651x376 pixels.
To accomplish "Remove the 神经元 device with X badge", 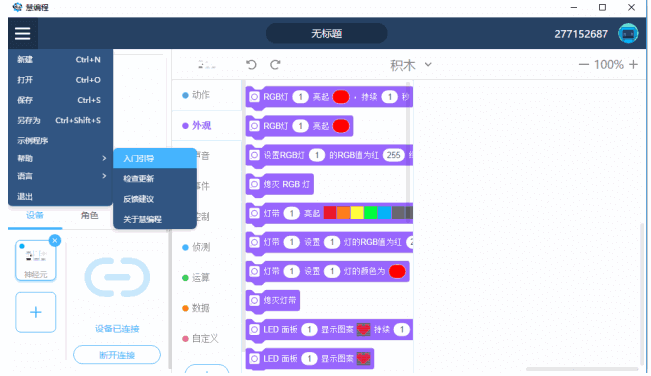I will pos(55,241).
